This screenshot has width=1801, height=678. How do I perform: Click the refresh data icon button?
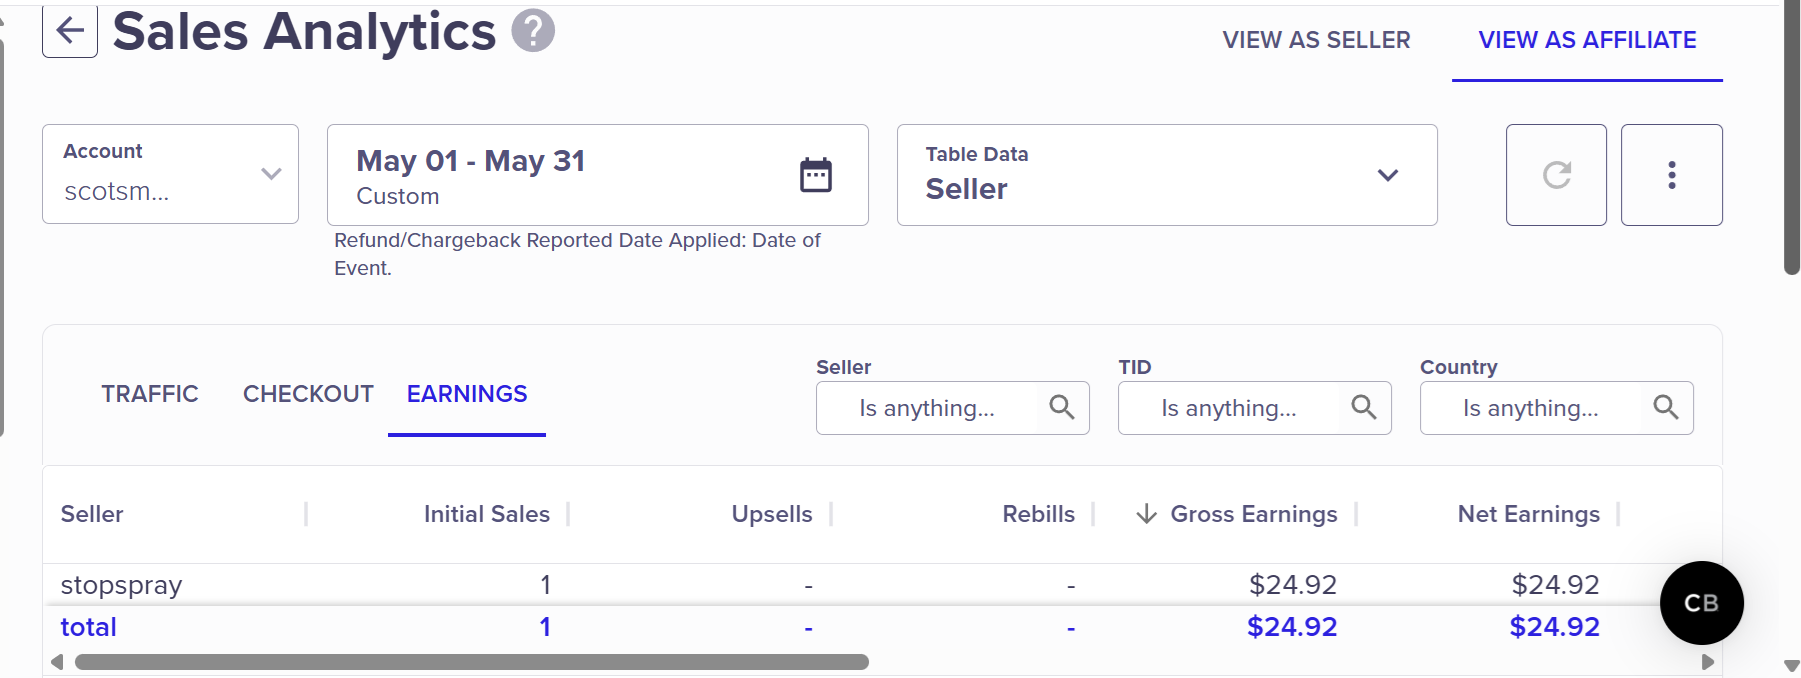click(x=1556, y=175)
